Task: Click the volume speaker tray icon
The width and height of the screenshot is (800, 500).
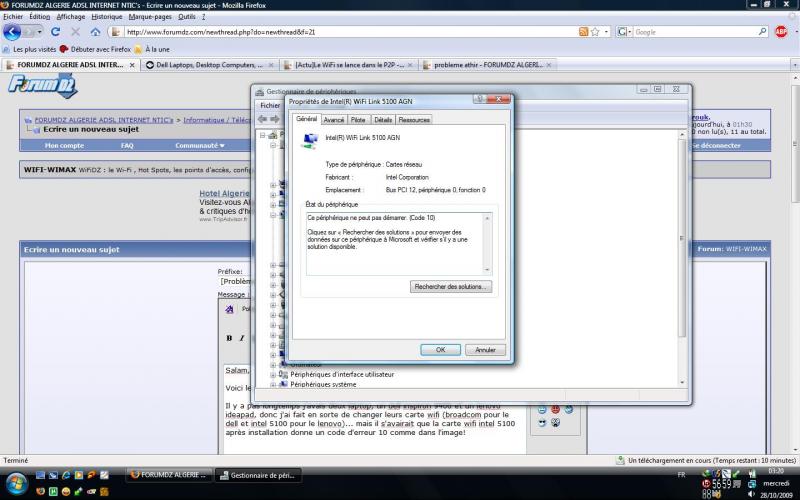Action: [x=751, y=493]
